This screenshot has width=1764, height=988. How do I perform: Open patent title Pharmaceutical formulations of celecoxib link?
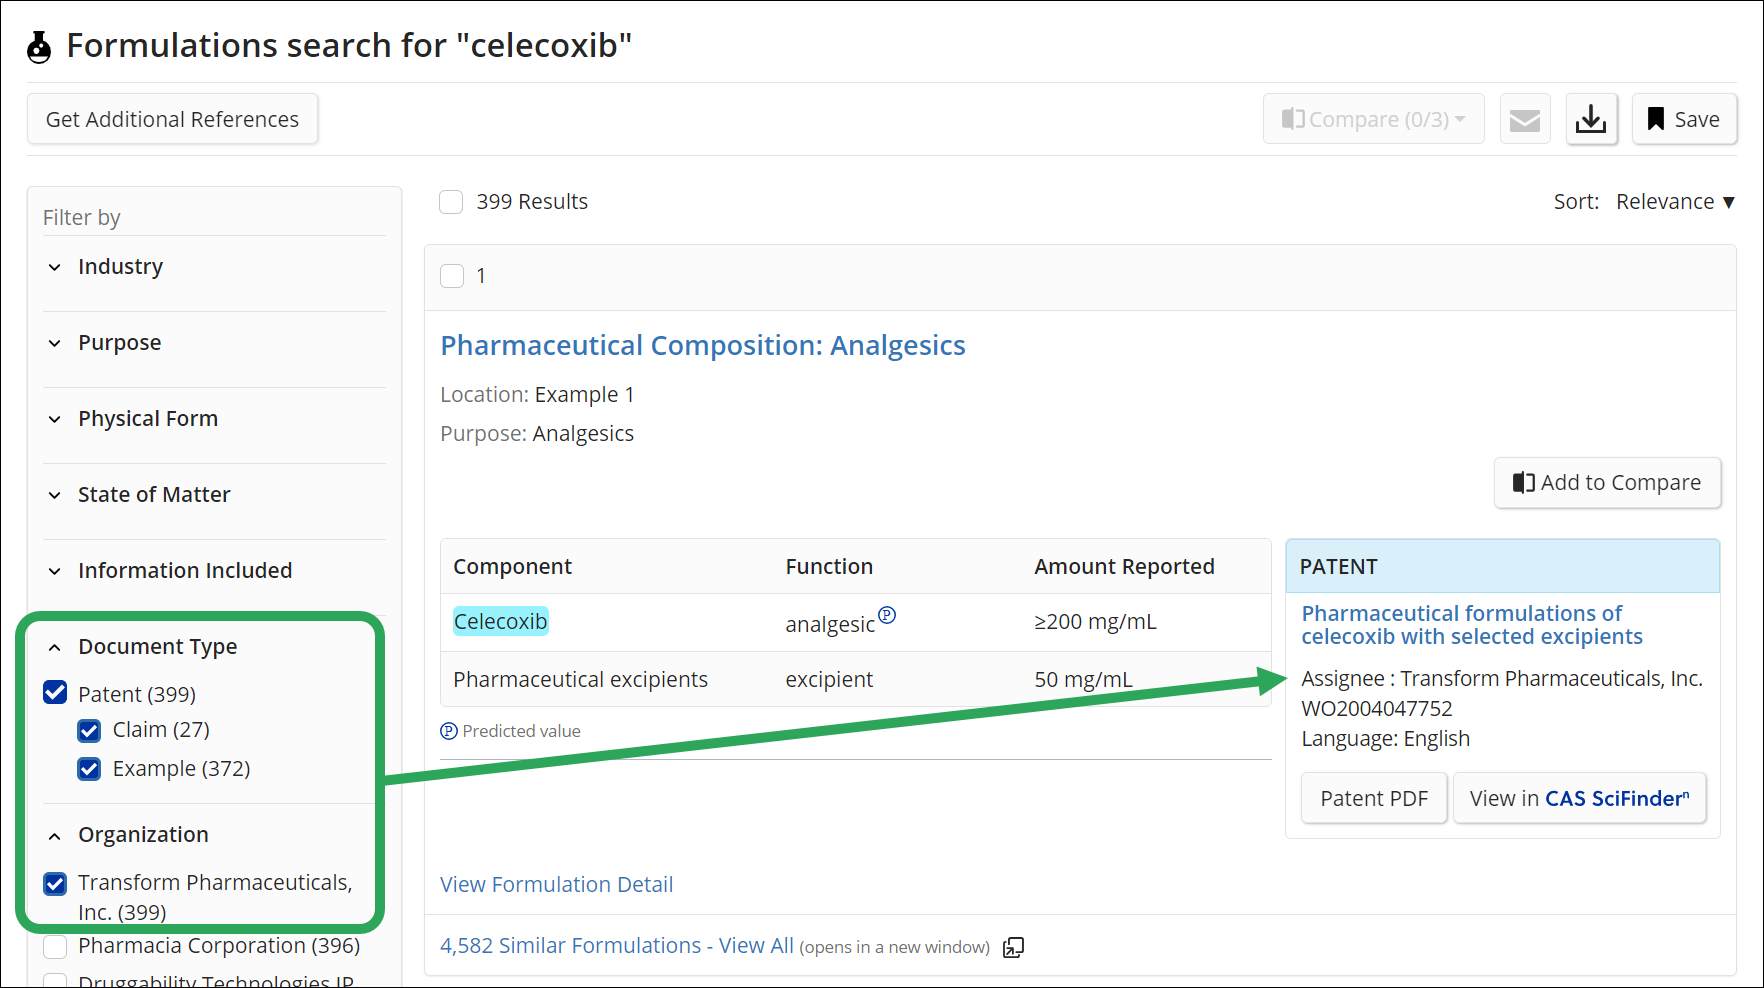coord(1472,625)
